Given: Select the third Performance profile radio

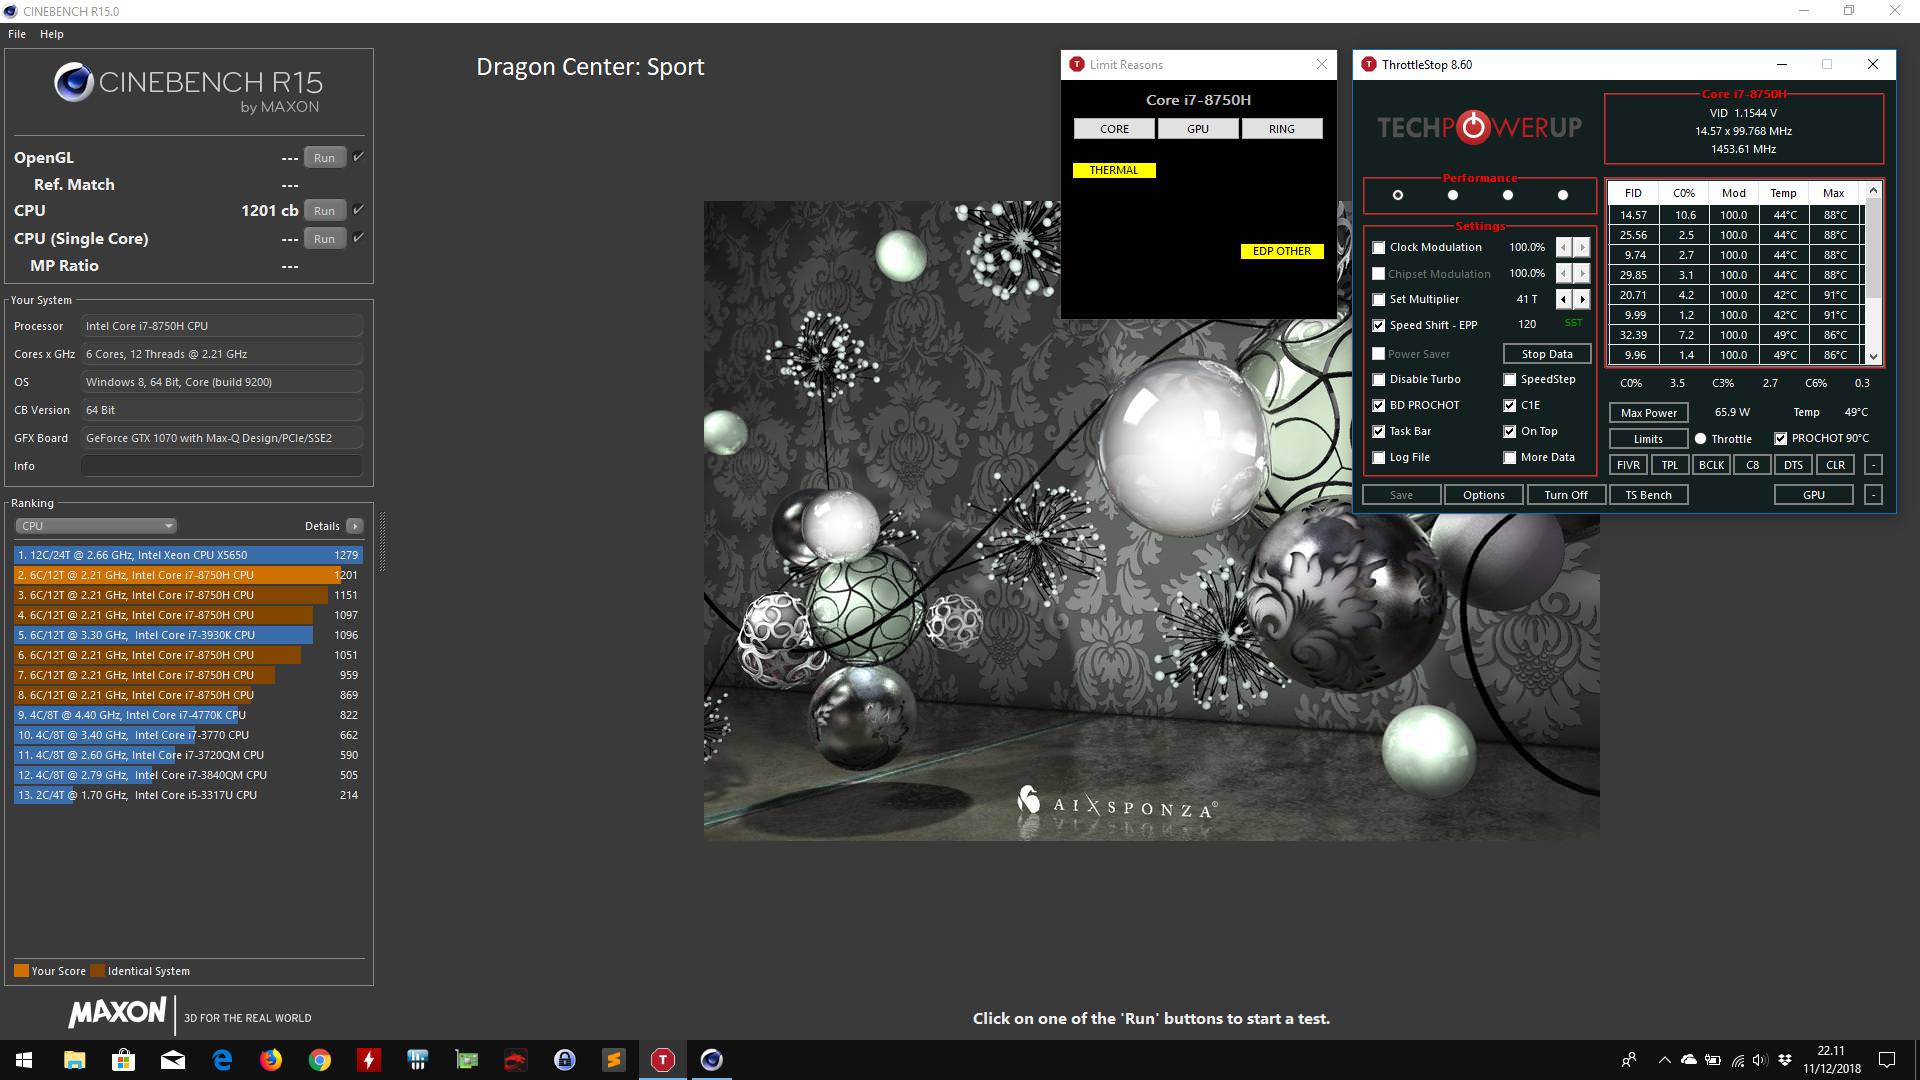Looking at the screenshot, I should pyautogui.click(x=1508, y=195).
